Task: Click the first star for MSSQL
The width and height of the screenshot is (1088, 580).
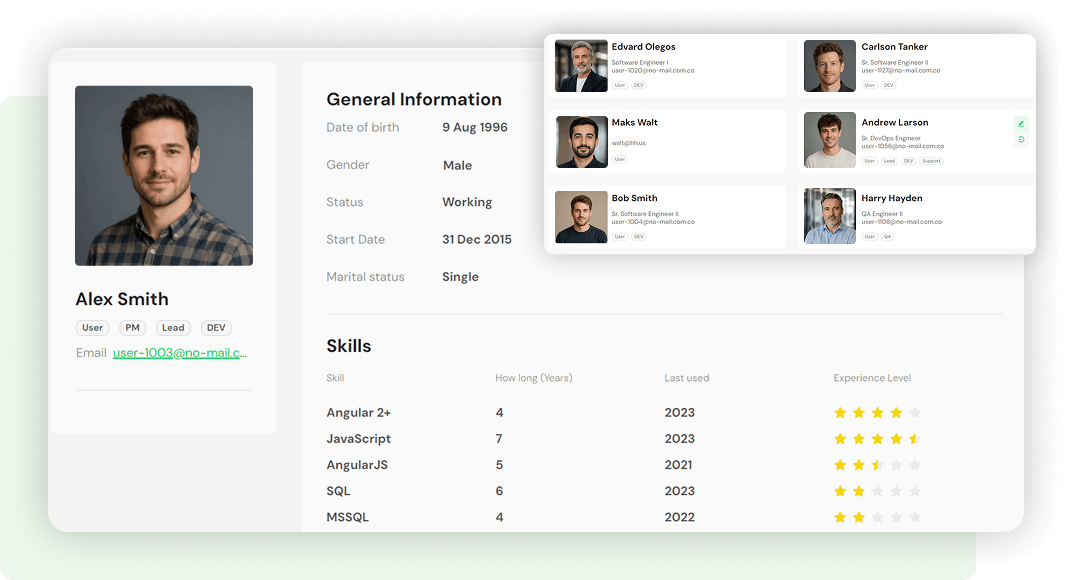Action: 839,517
